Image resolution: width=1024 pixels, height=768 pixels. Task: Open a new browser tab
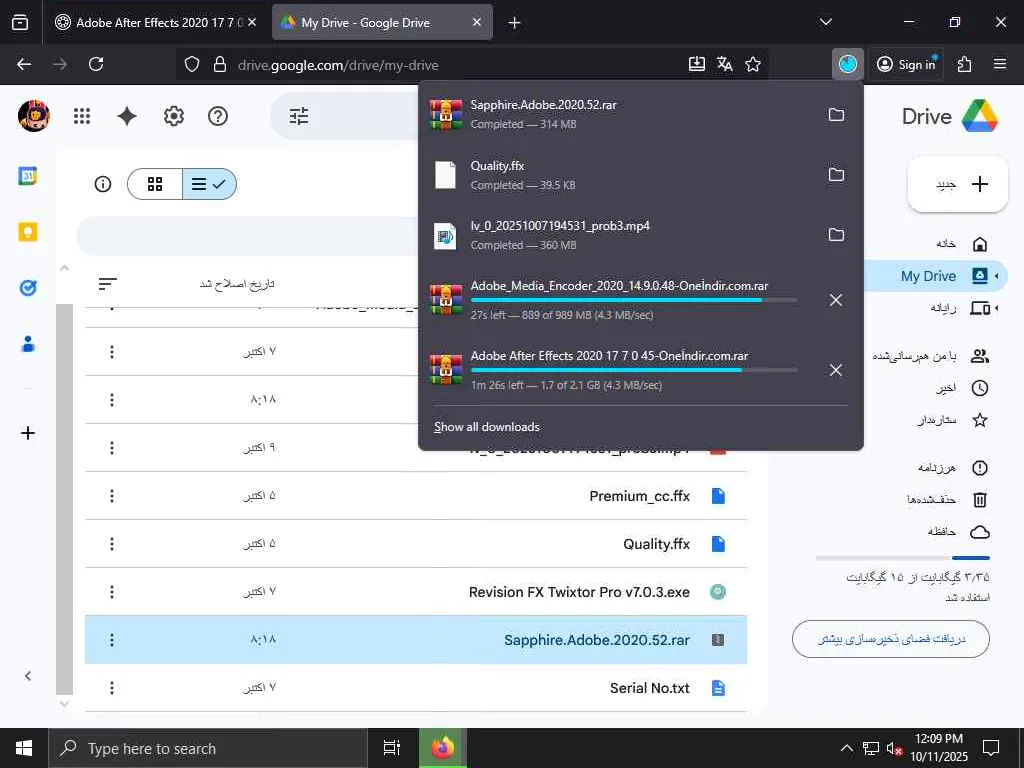tap(515, 22)
